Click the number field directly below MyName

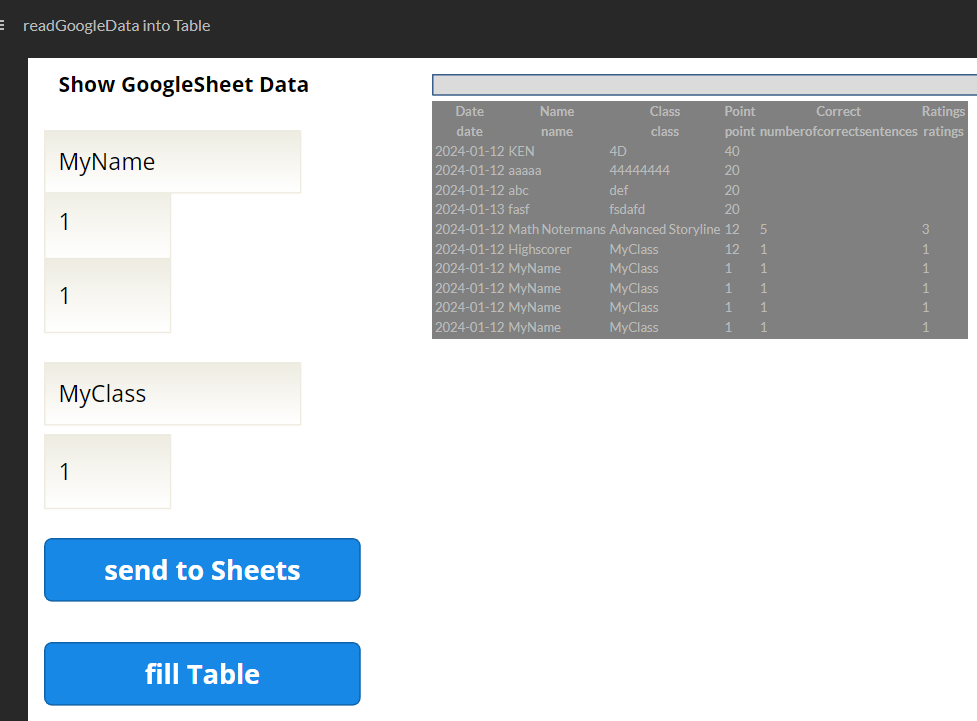(107, 222)
